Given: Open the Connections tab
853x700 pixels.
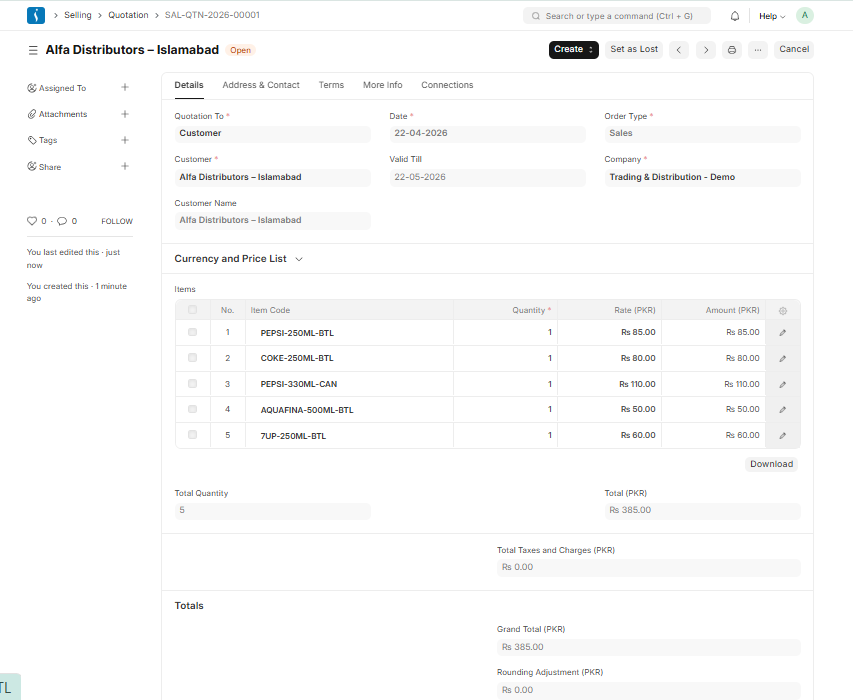Looking at the screenshot, I should [x=447, y=85].
